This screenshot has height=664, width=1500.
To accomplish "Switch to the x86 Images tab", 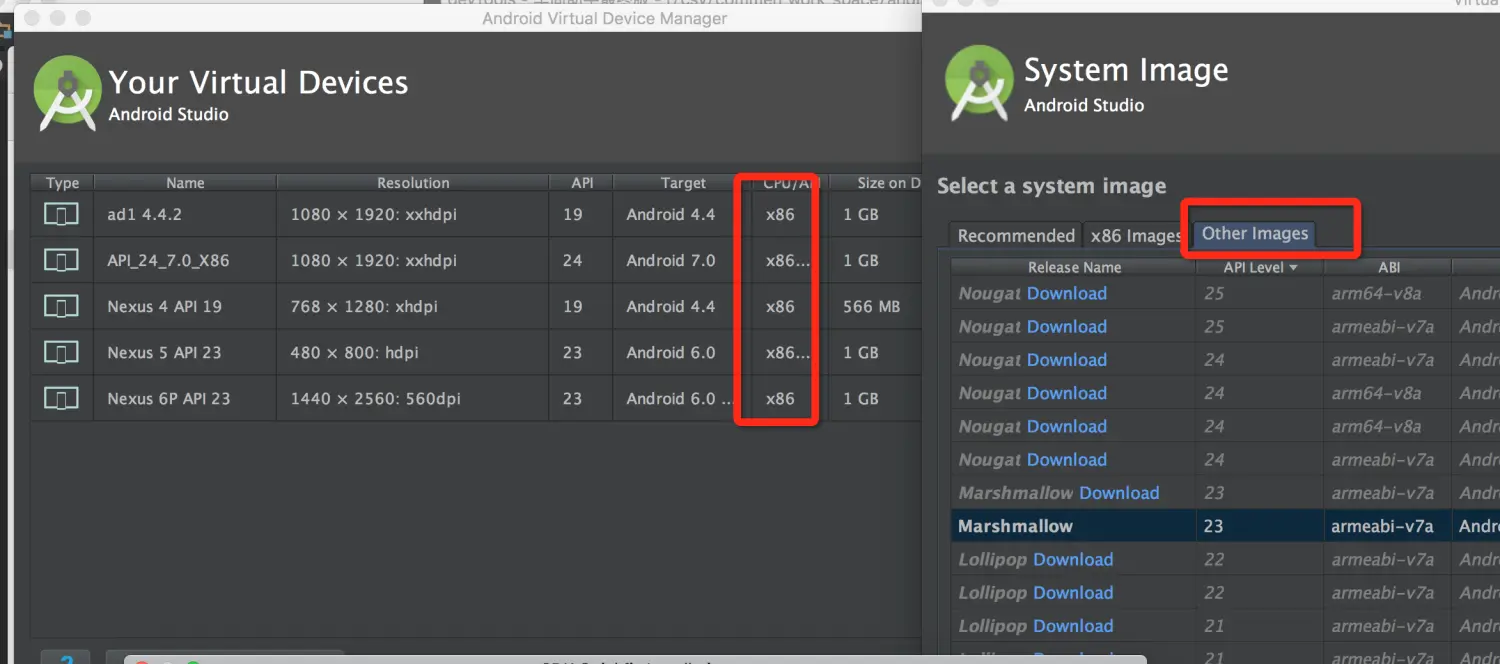I will [x=1136, y=236].
